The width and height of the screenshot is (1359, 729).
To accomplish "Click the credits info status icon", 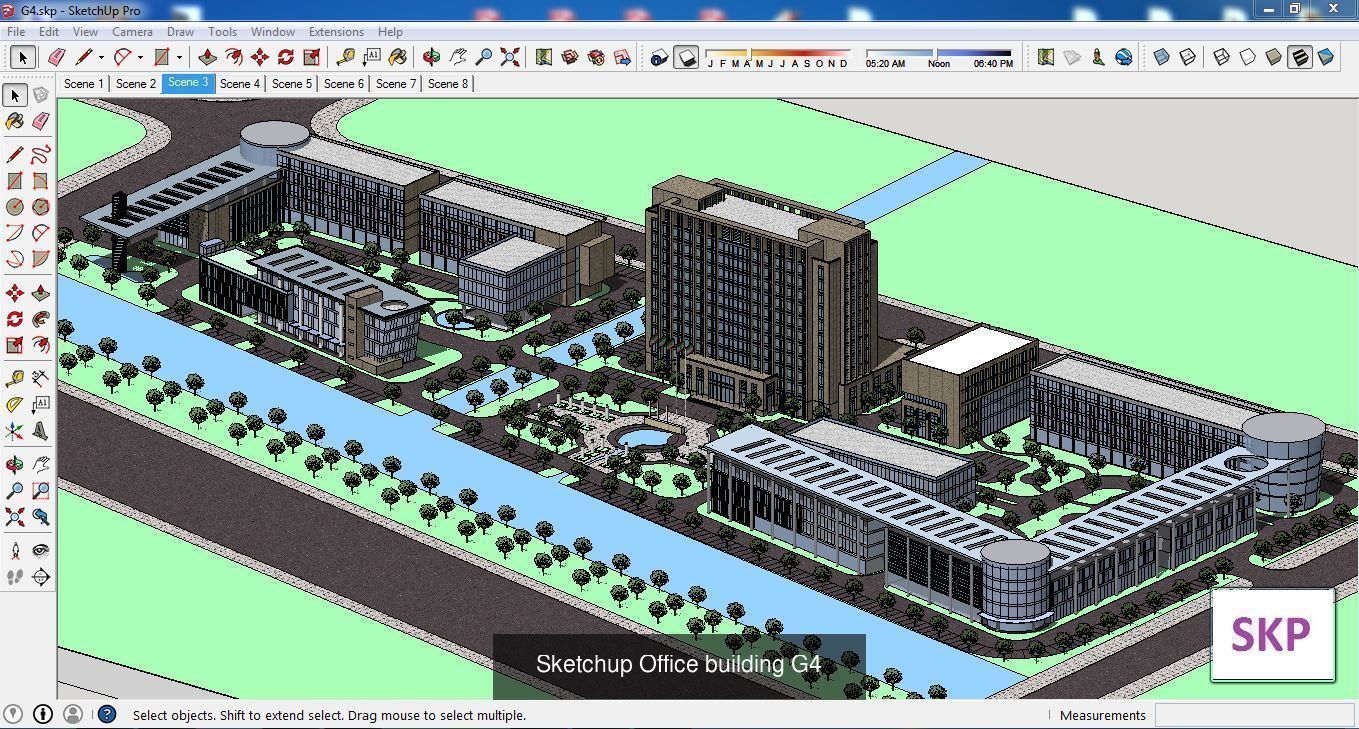I will (43, 714).
